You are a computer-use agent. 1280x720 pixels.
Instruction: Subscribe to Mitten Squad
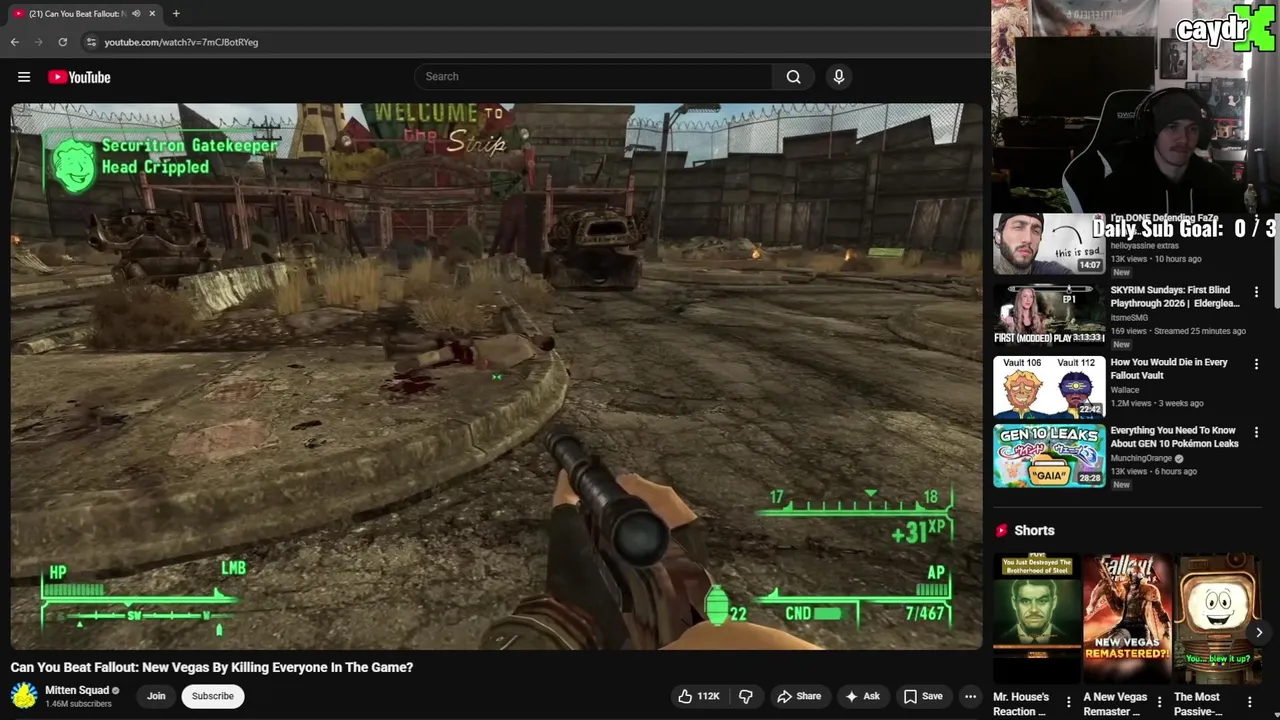(213, 696)
